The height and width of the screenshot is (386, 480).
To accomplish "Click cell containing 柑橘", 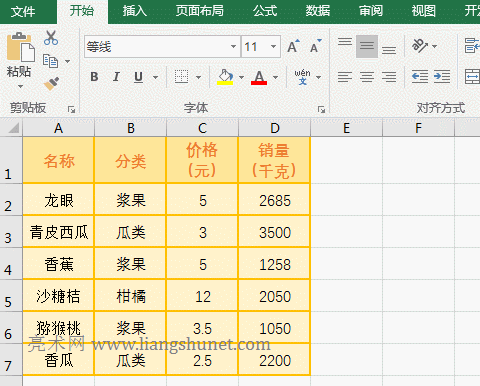I will pos(130,296).
